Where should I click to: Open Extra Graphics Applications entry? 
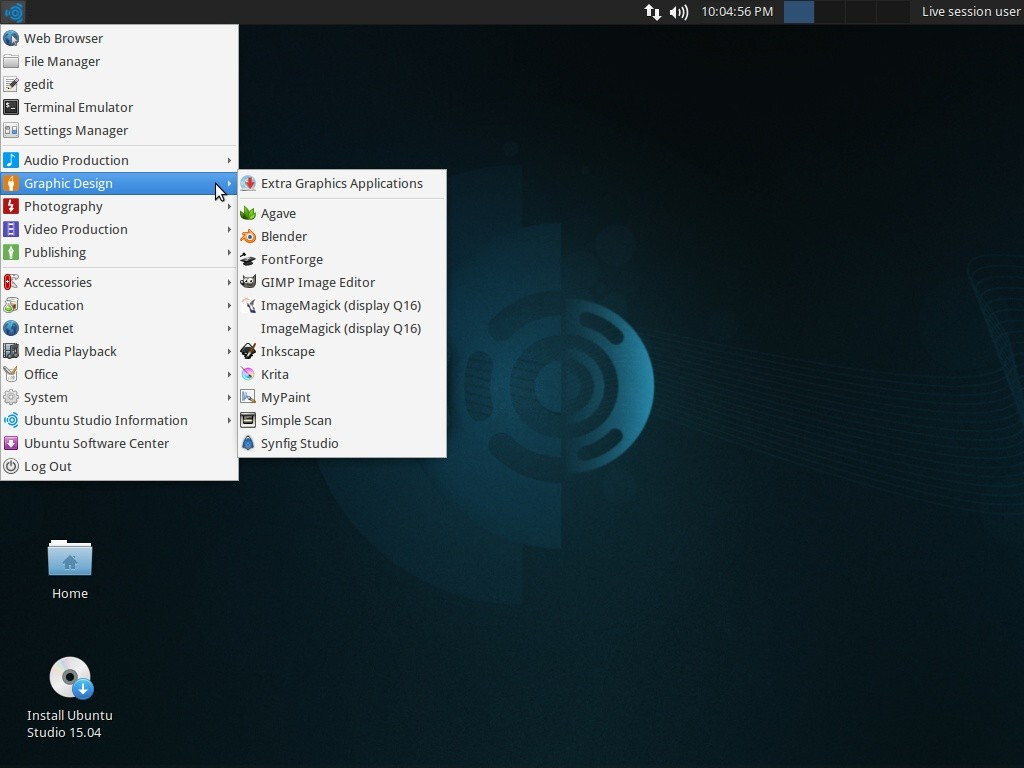coord(342,184)
